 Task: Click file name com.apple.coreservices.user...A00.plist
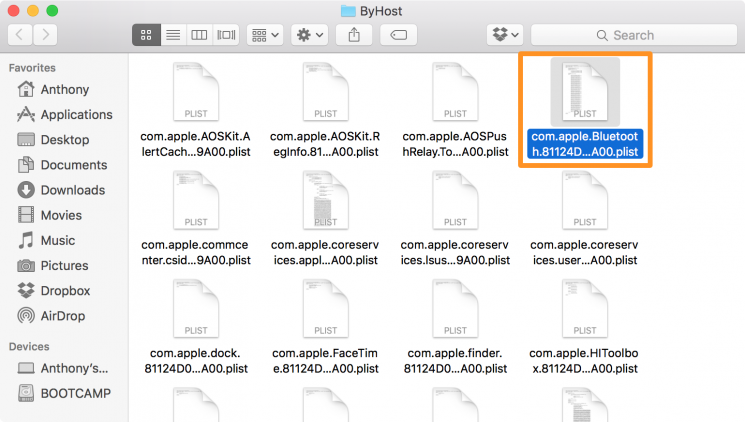tap(584, 252)
